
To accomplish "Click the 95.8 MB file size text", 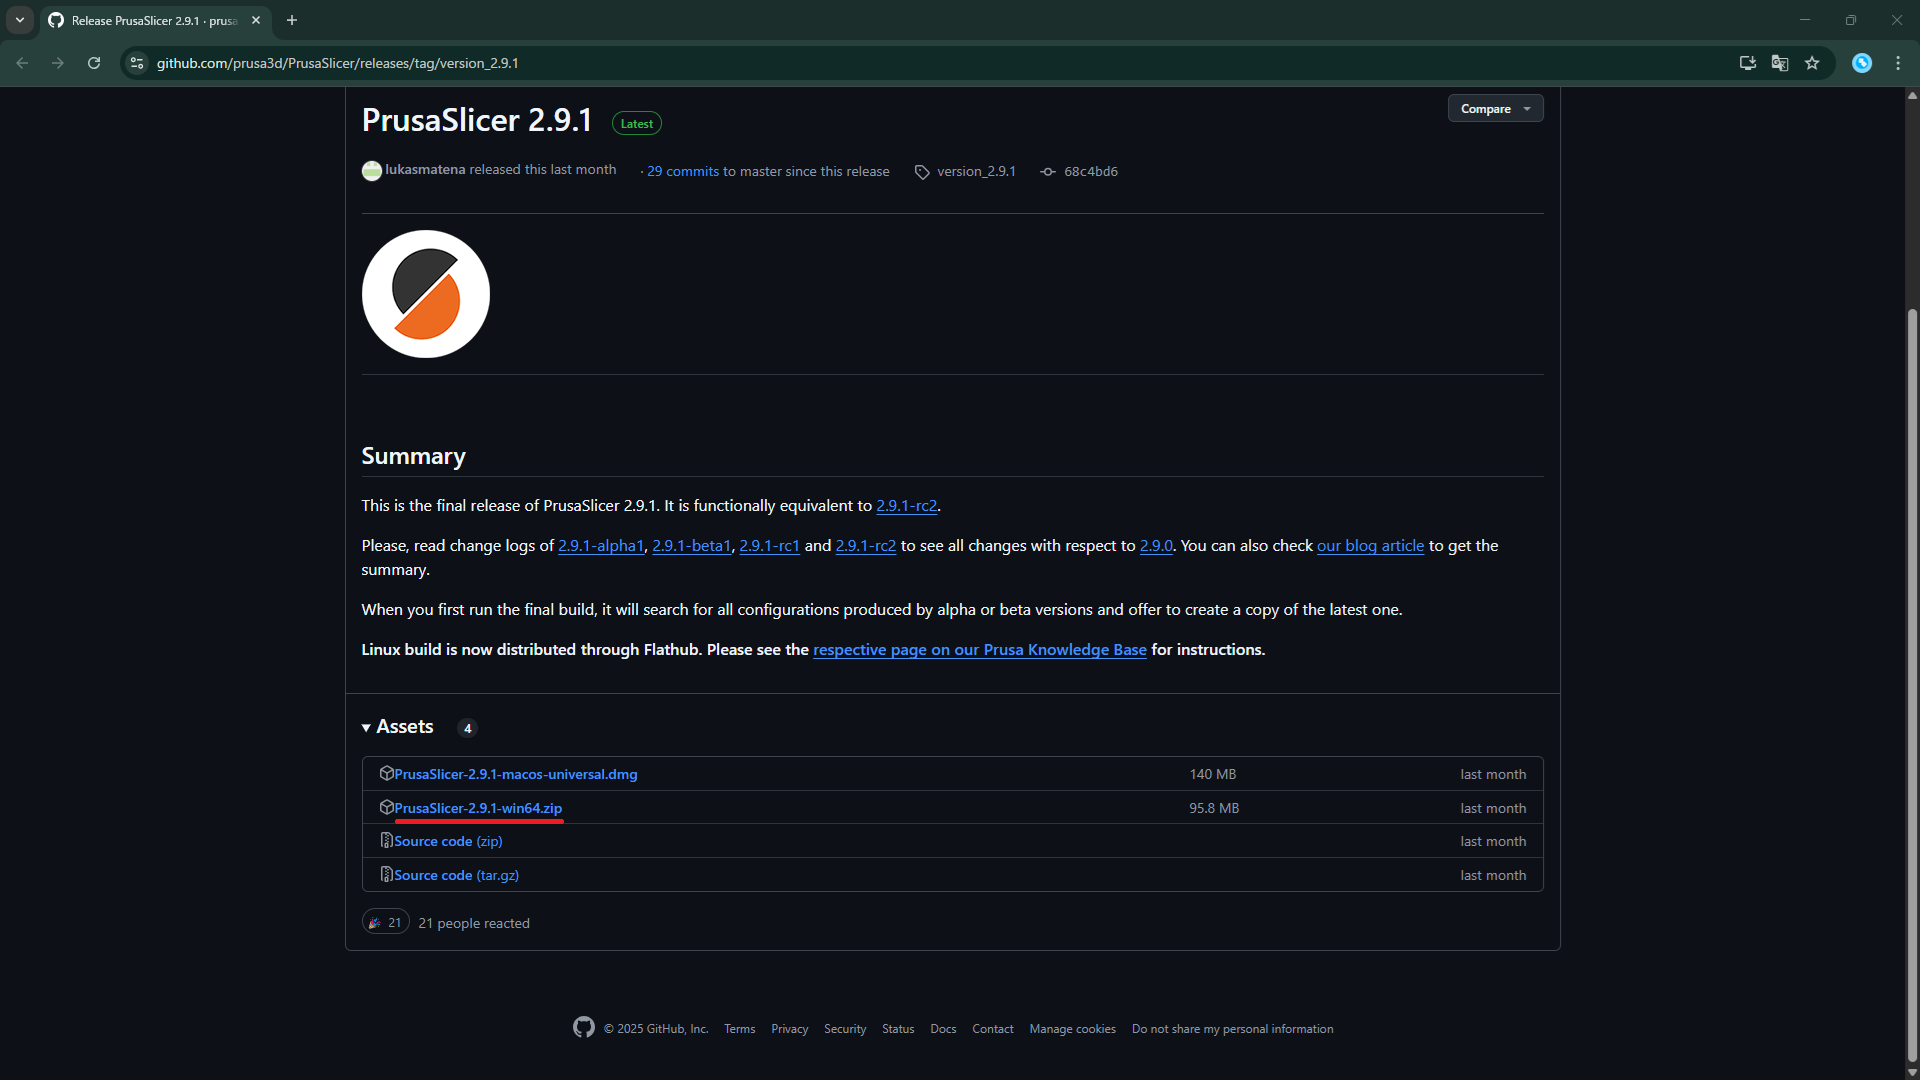I will pyautogui.click(x=1214, y=809).
